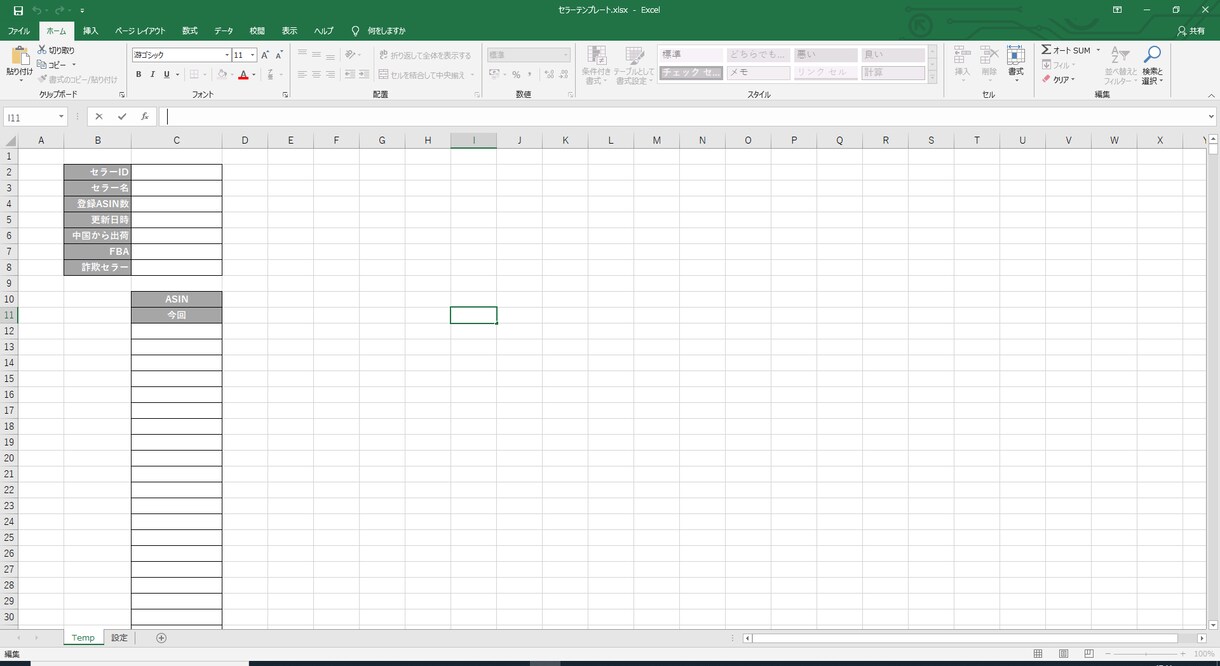Open the 挿入 ribbon tab

click(90, 31)
